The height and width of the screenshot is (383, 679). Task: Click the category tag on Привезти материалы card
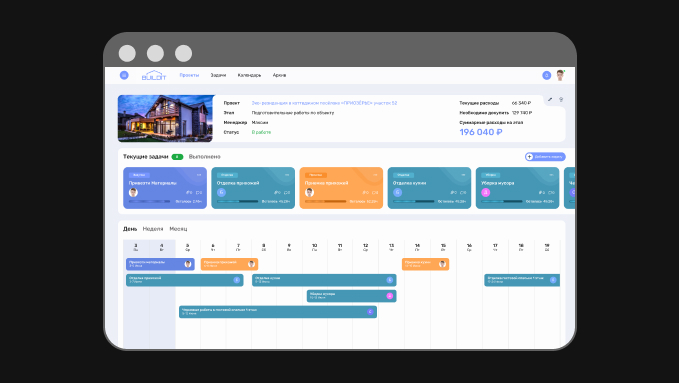139,175
